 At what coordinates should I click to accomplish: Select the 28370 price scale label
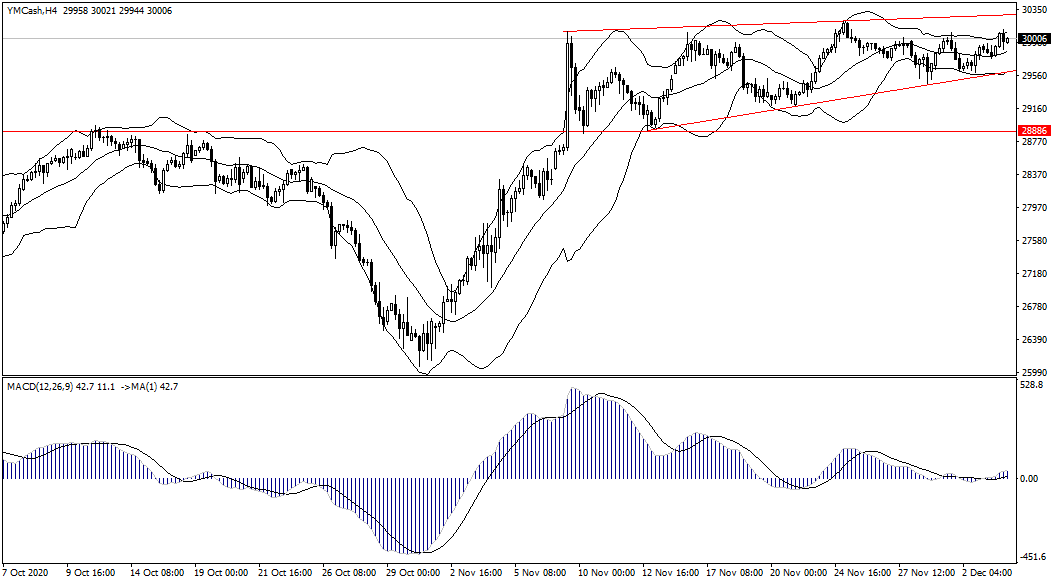click(1034, 175)
